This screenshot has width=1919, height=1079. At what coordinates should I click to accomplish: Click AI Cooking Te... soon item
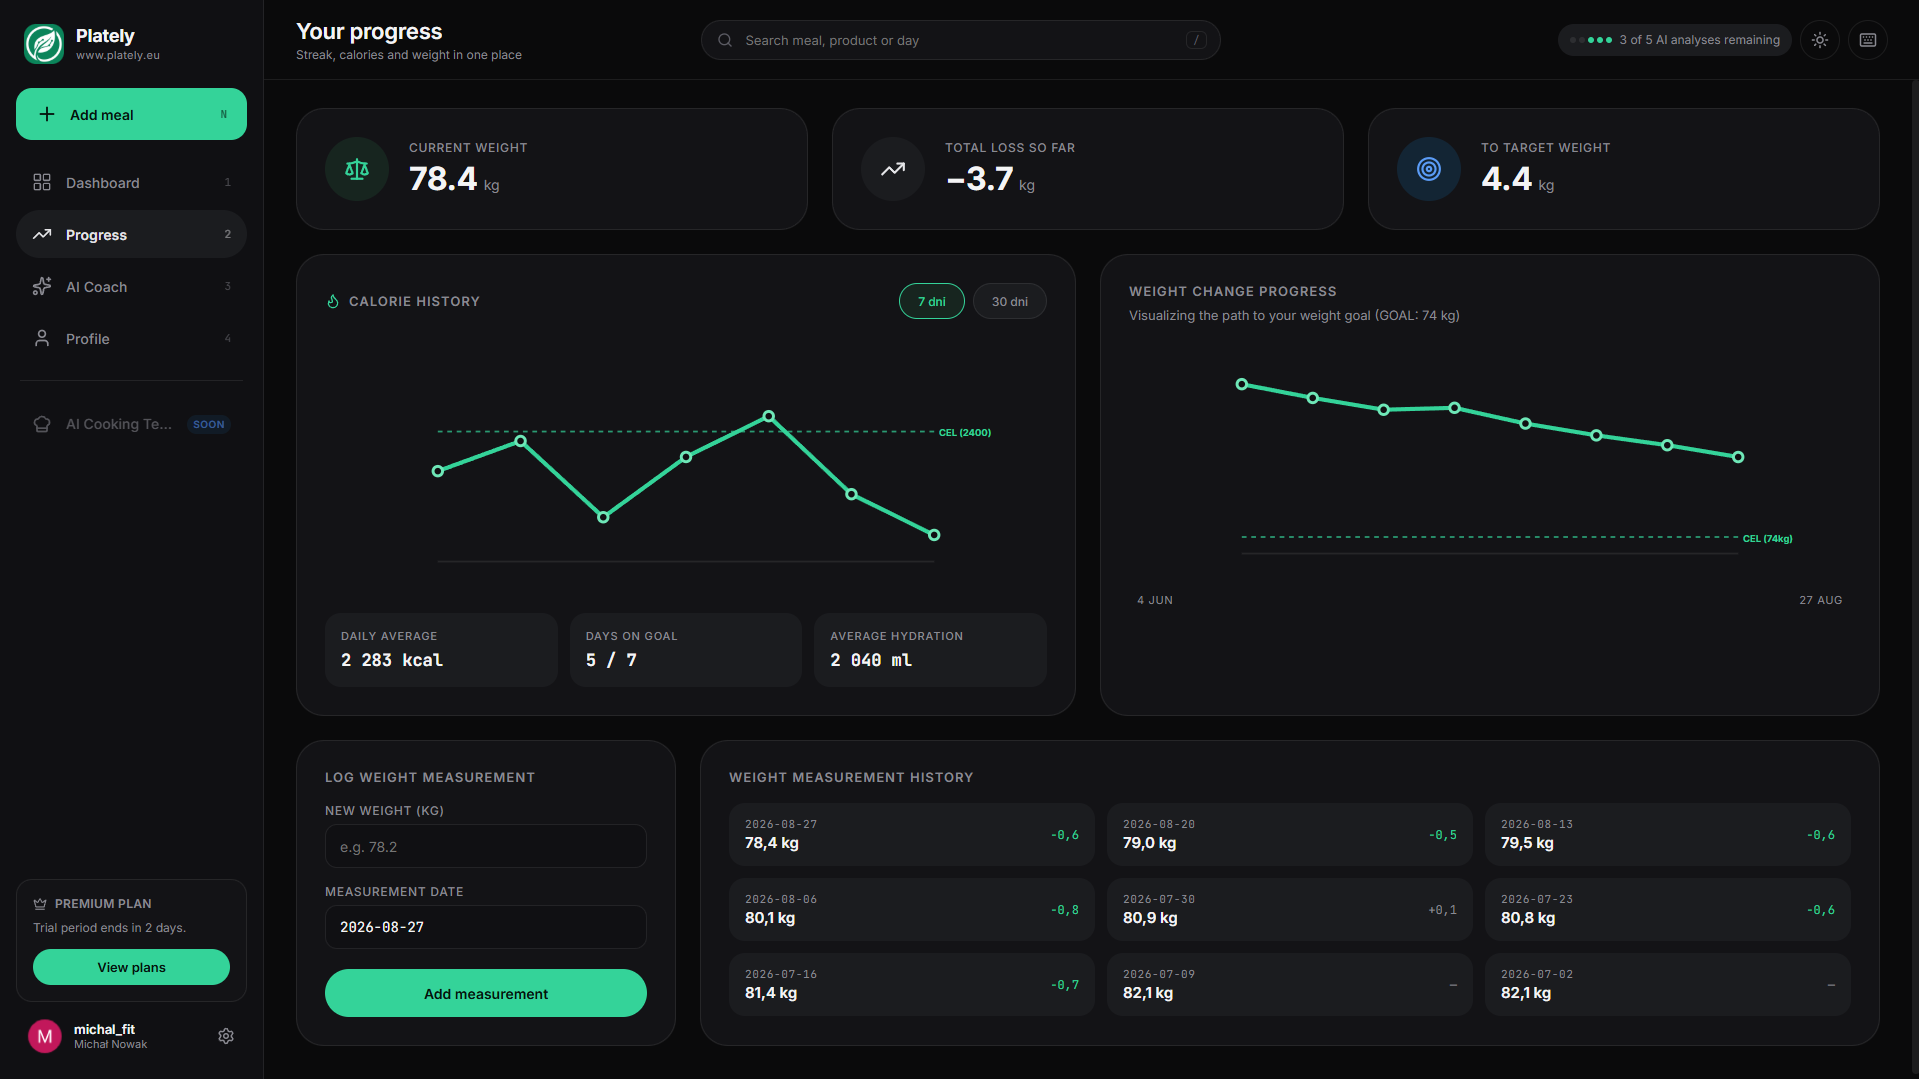(131, 424)
